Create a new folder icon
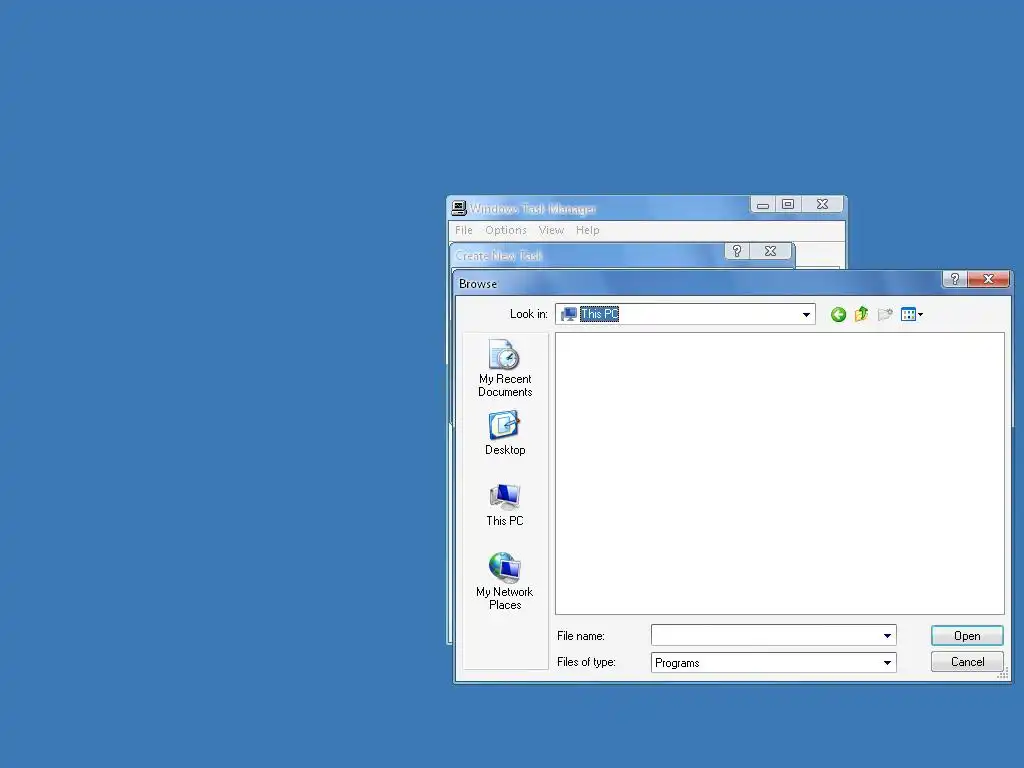This screenshot has width=1024, height=768. (885, 315)
